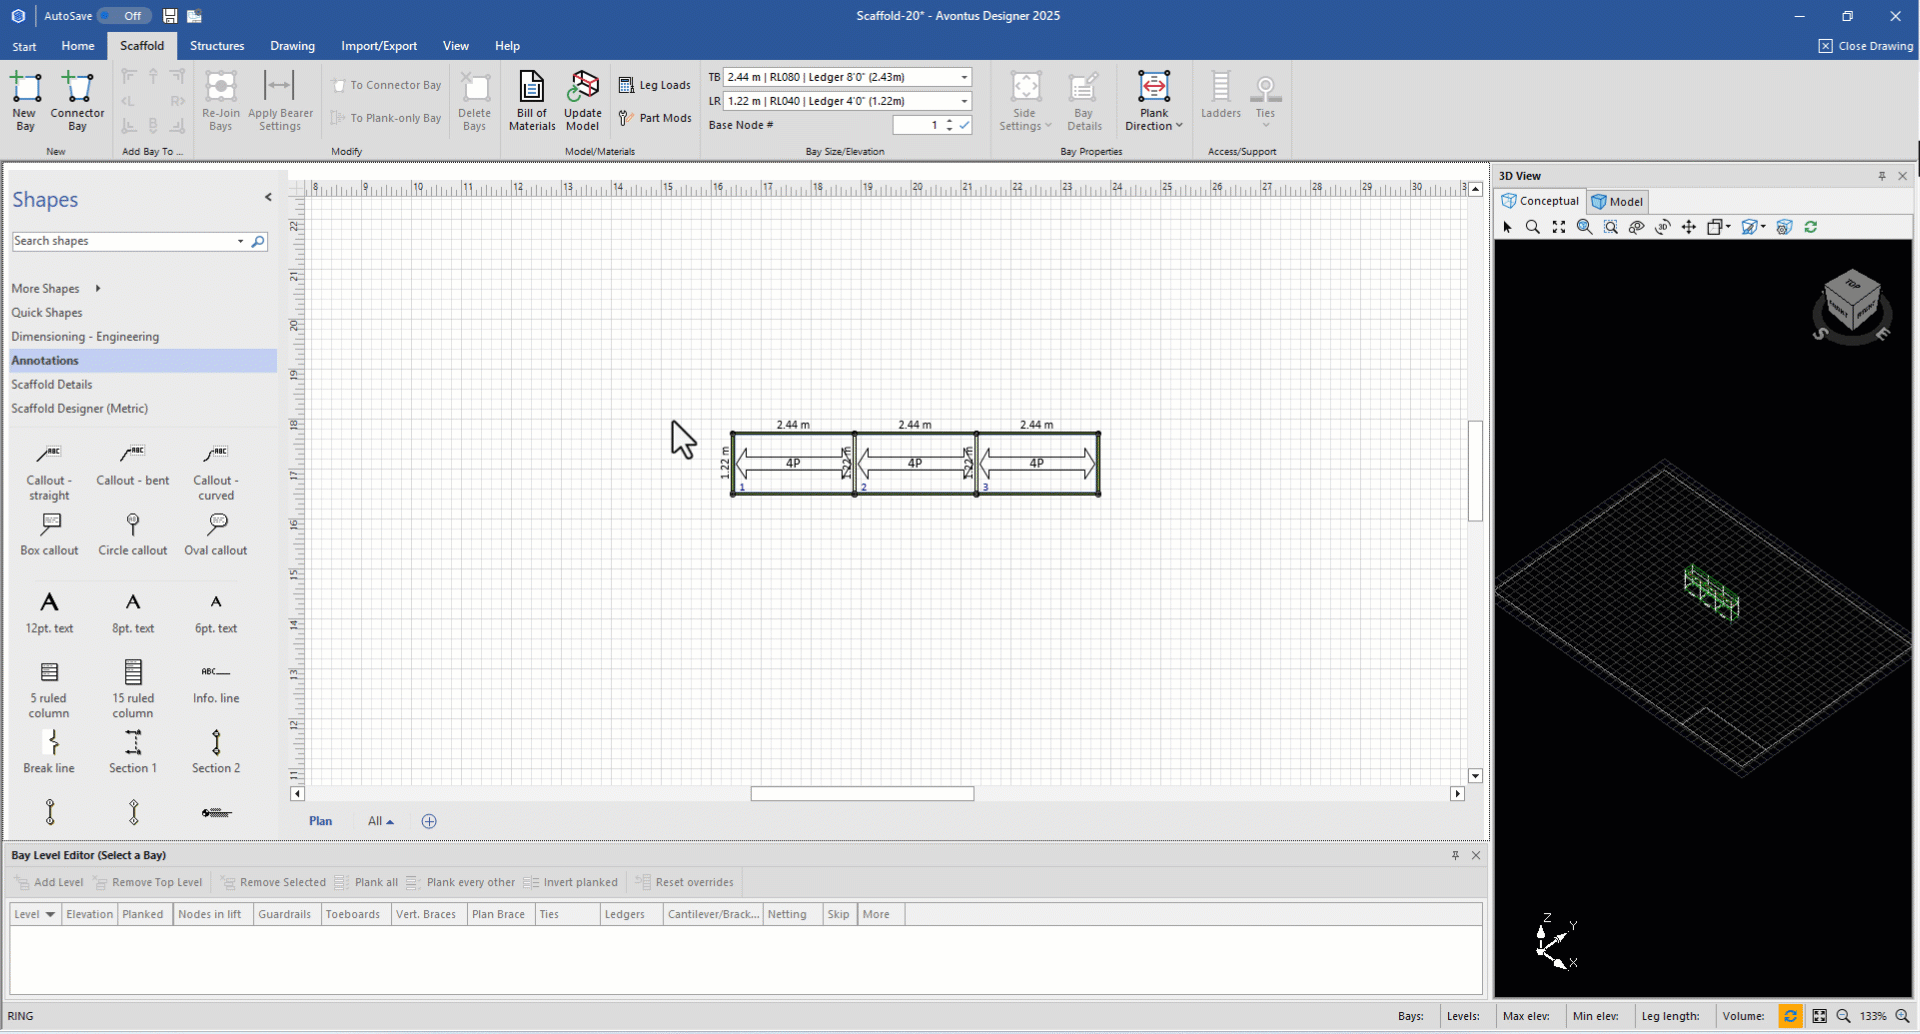
Task: Open the Structures ribbon tab
Action: click(x=217, y=46)
